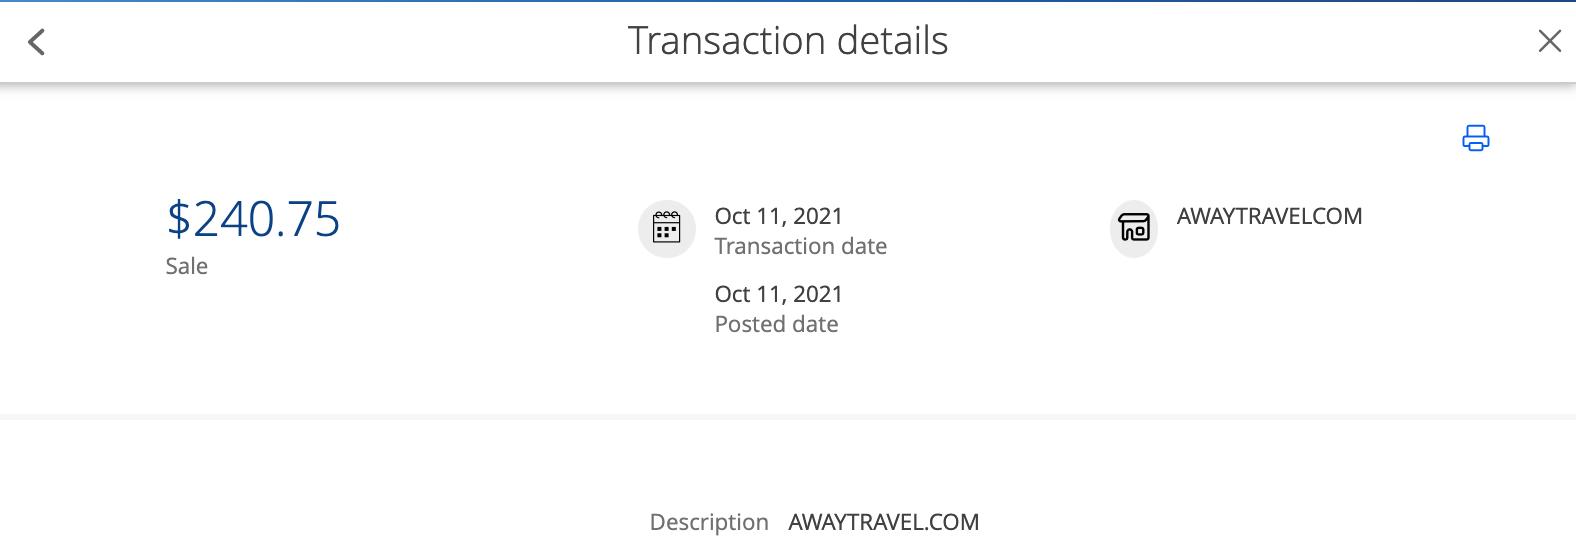Click the Posted date label
Viewport: 1576px width, 554px height.
point(776,324)
